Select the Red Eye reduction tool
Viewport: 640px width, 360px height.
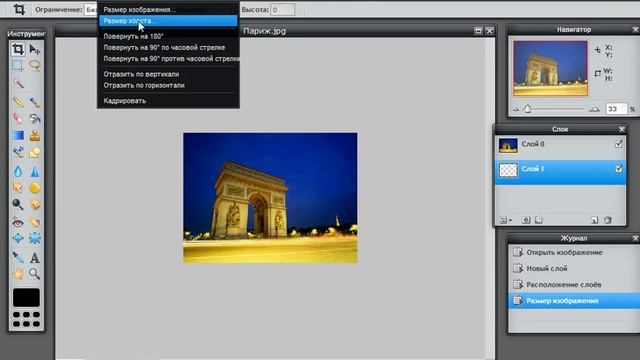18,222
